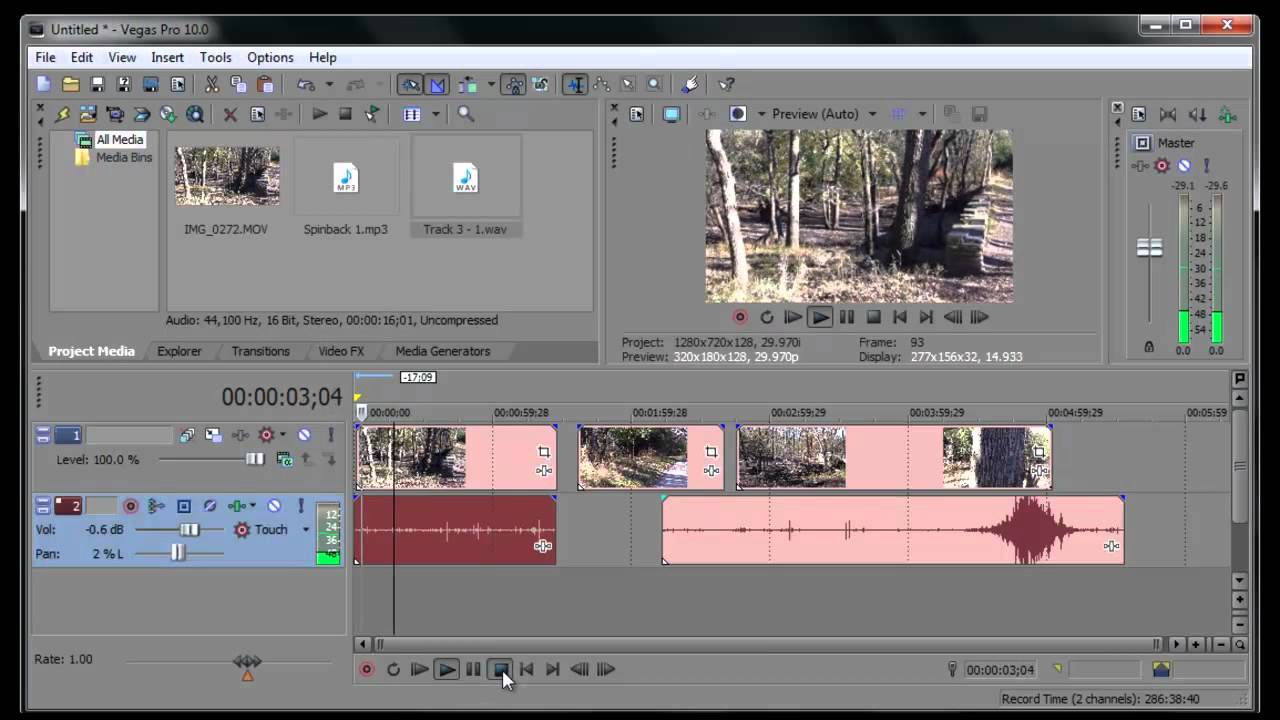Open the split-screen view dropdown arrow

pos(761,114)
